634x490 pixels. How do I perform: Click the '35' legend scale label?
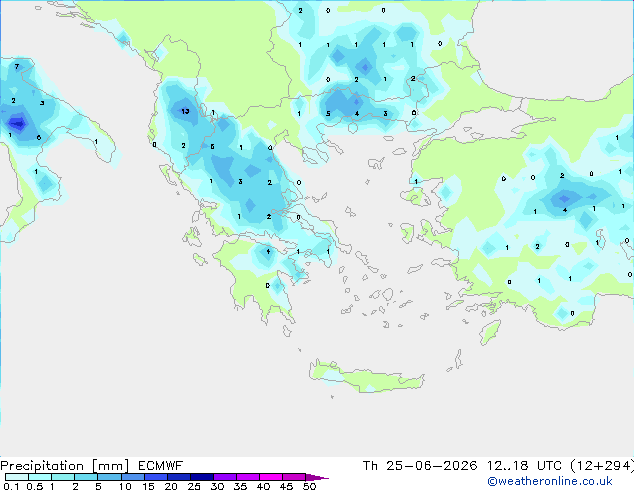pos(240,486)
